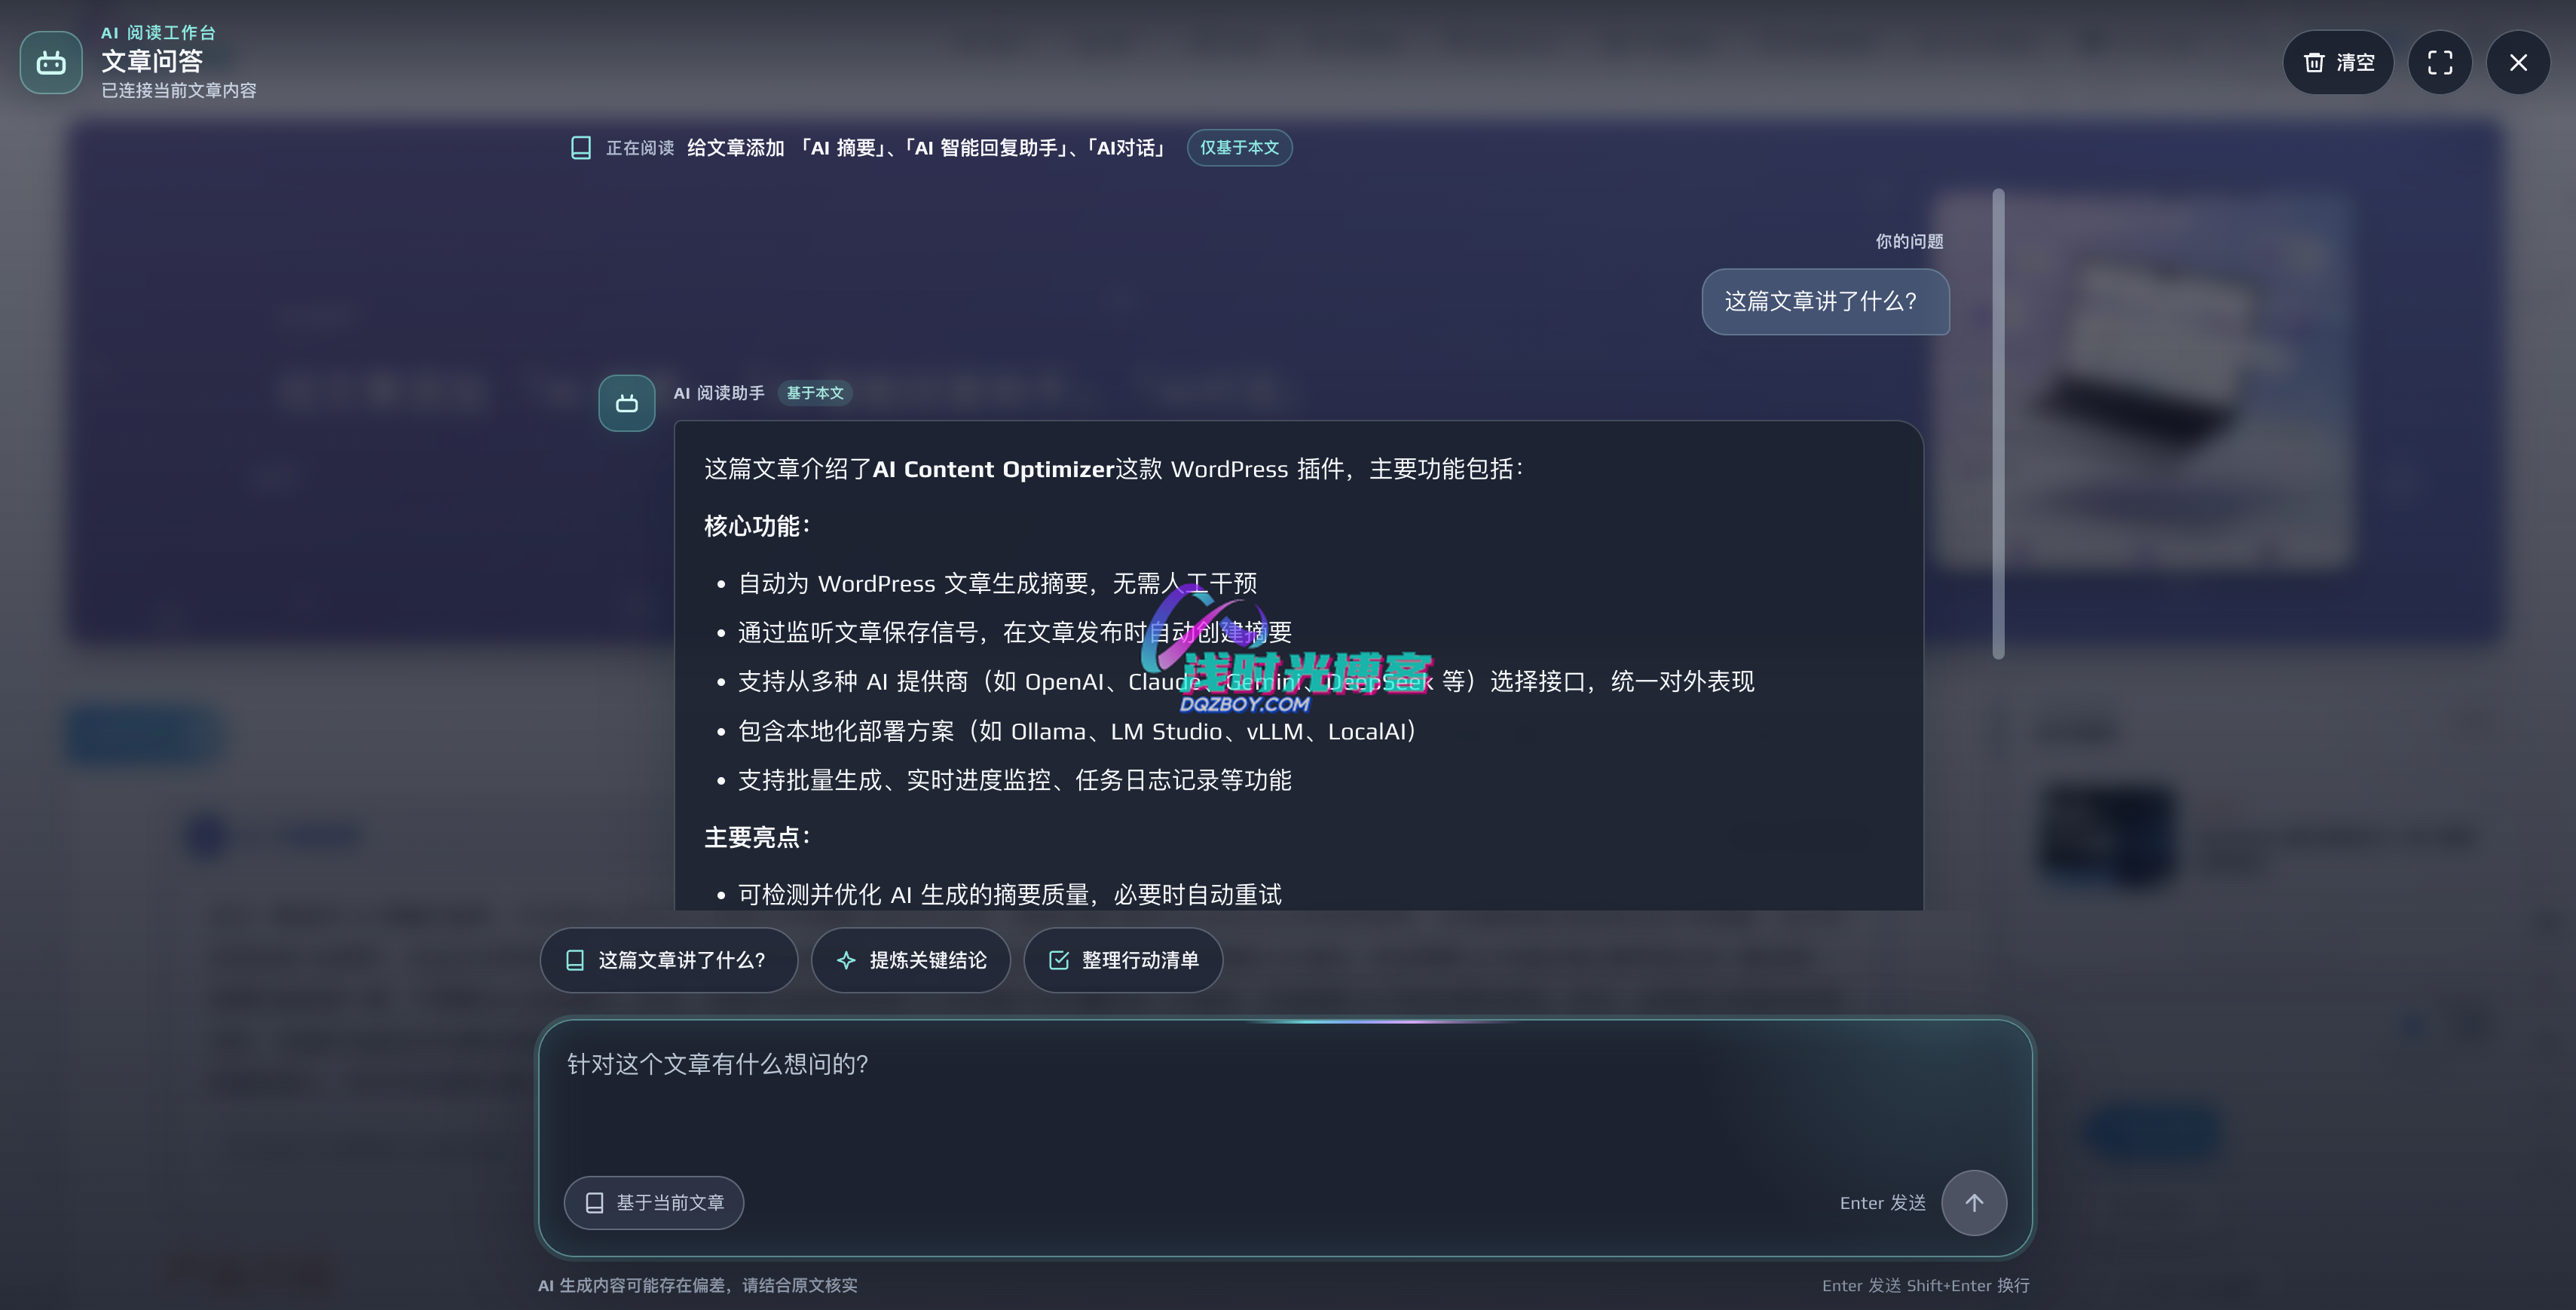Click the disclaimer AI 生成内容可能存在偏差

(698, 1285)
